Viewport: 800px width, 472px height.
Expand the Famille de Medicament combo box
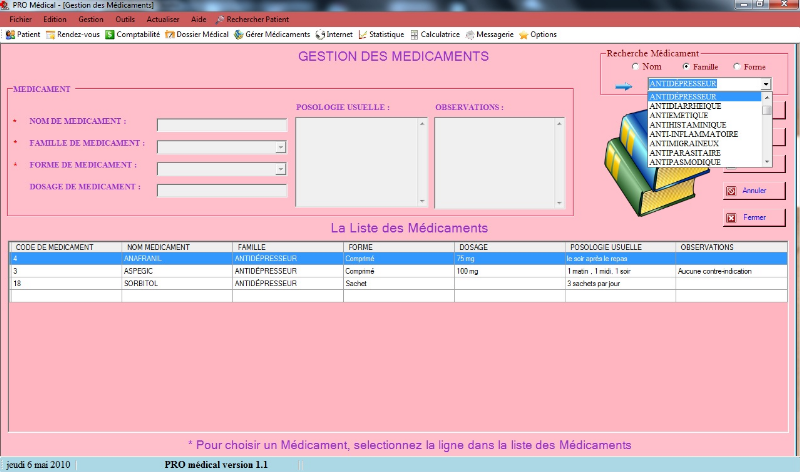[x=281, y=147]
